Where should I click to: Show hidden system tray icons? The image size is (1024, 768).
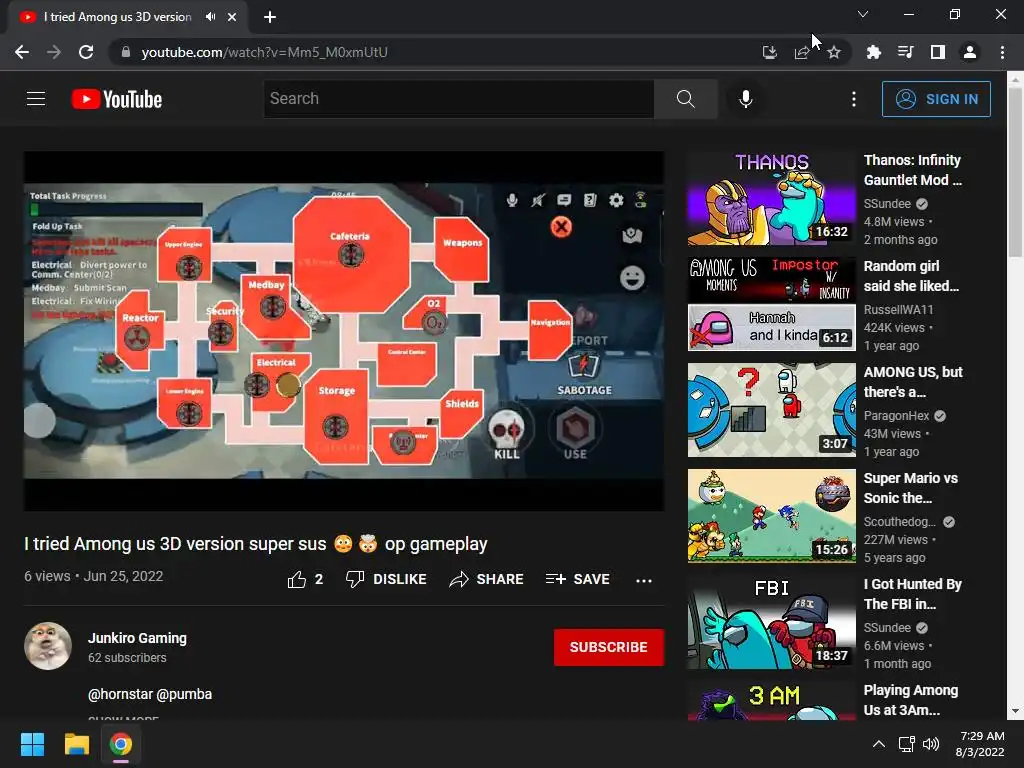pos(879,744)
